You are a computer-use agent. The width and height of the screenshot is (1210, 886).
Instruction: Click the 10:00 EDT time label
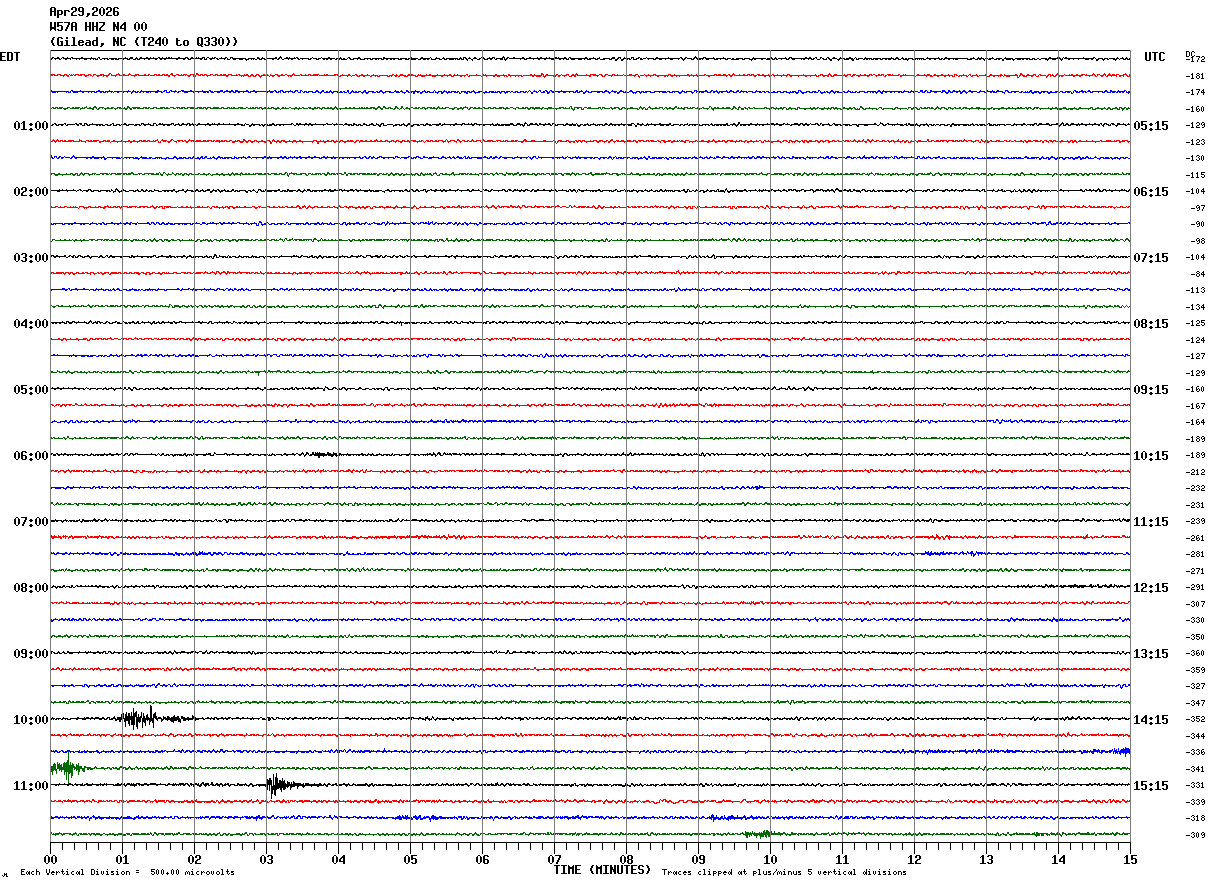tap(30, 720)
